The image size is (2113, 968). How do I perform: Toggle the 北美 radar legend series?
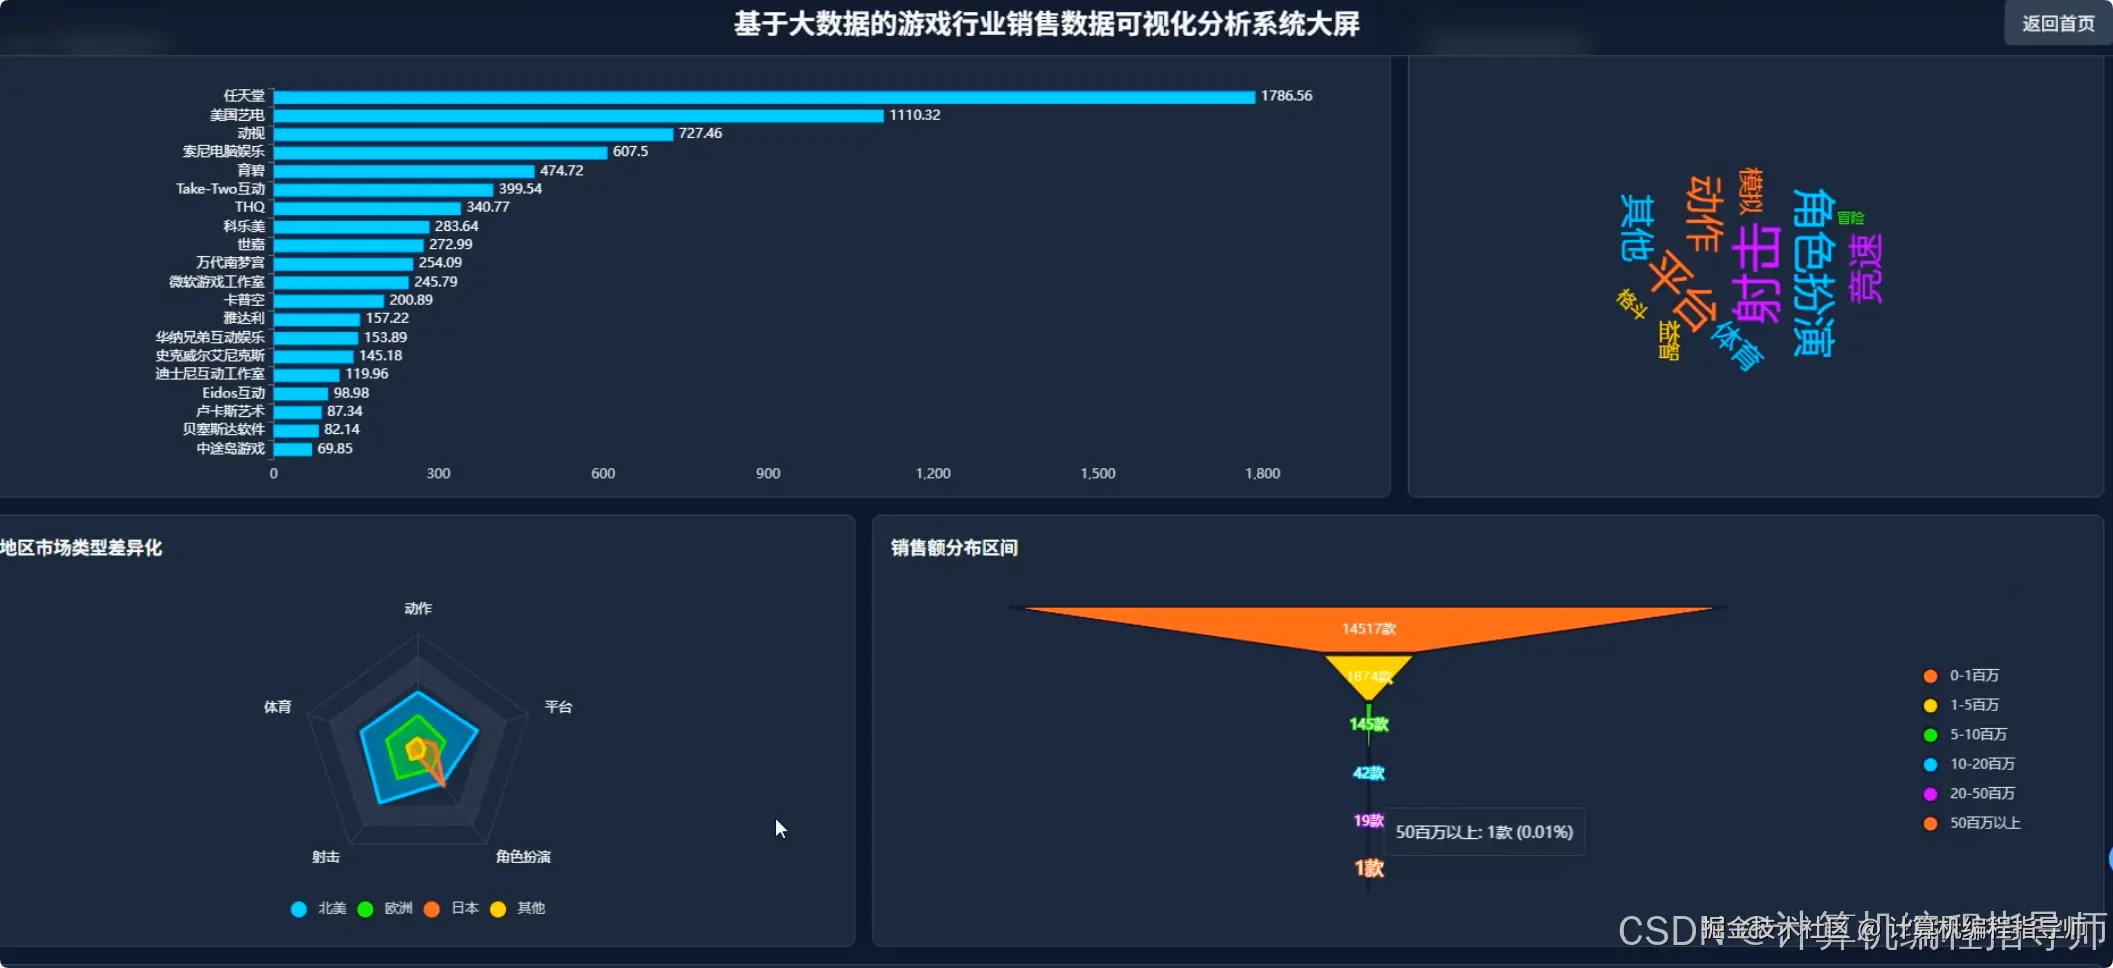tap(318, 908)
